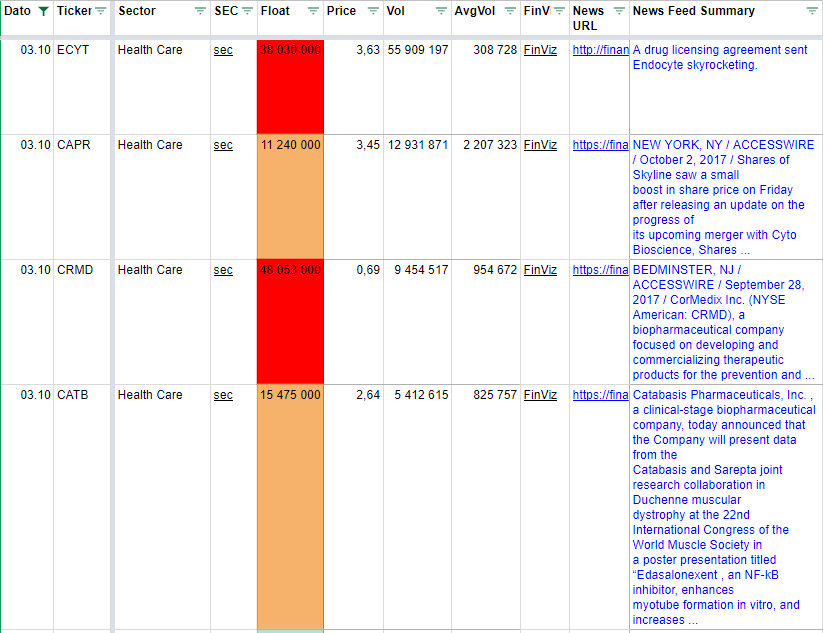
Task: Select the red float cell 38 030 000
Action: tap(290, 87)
